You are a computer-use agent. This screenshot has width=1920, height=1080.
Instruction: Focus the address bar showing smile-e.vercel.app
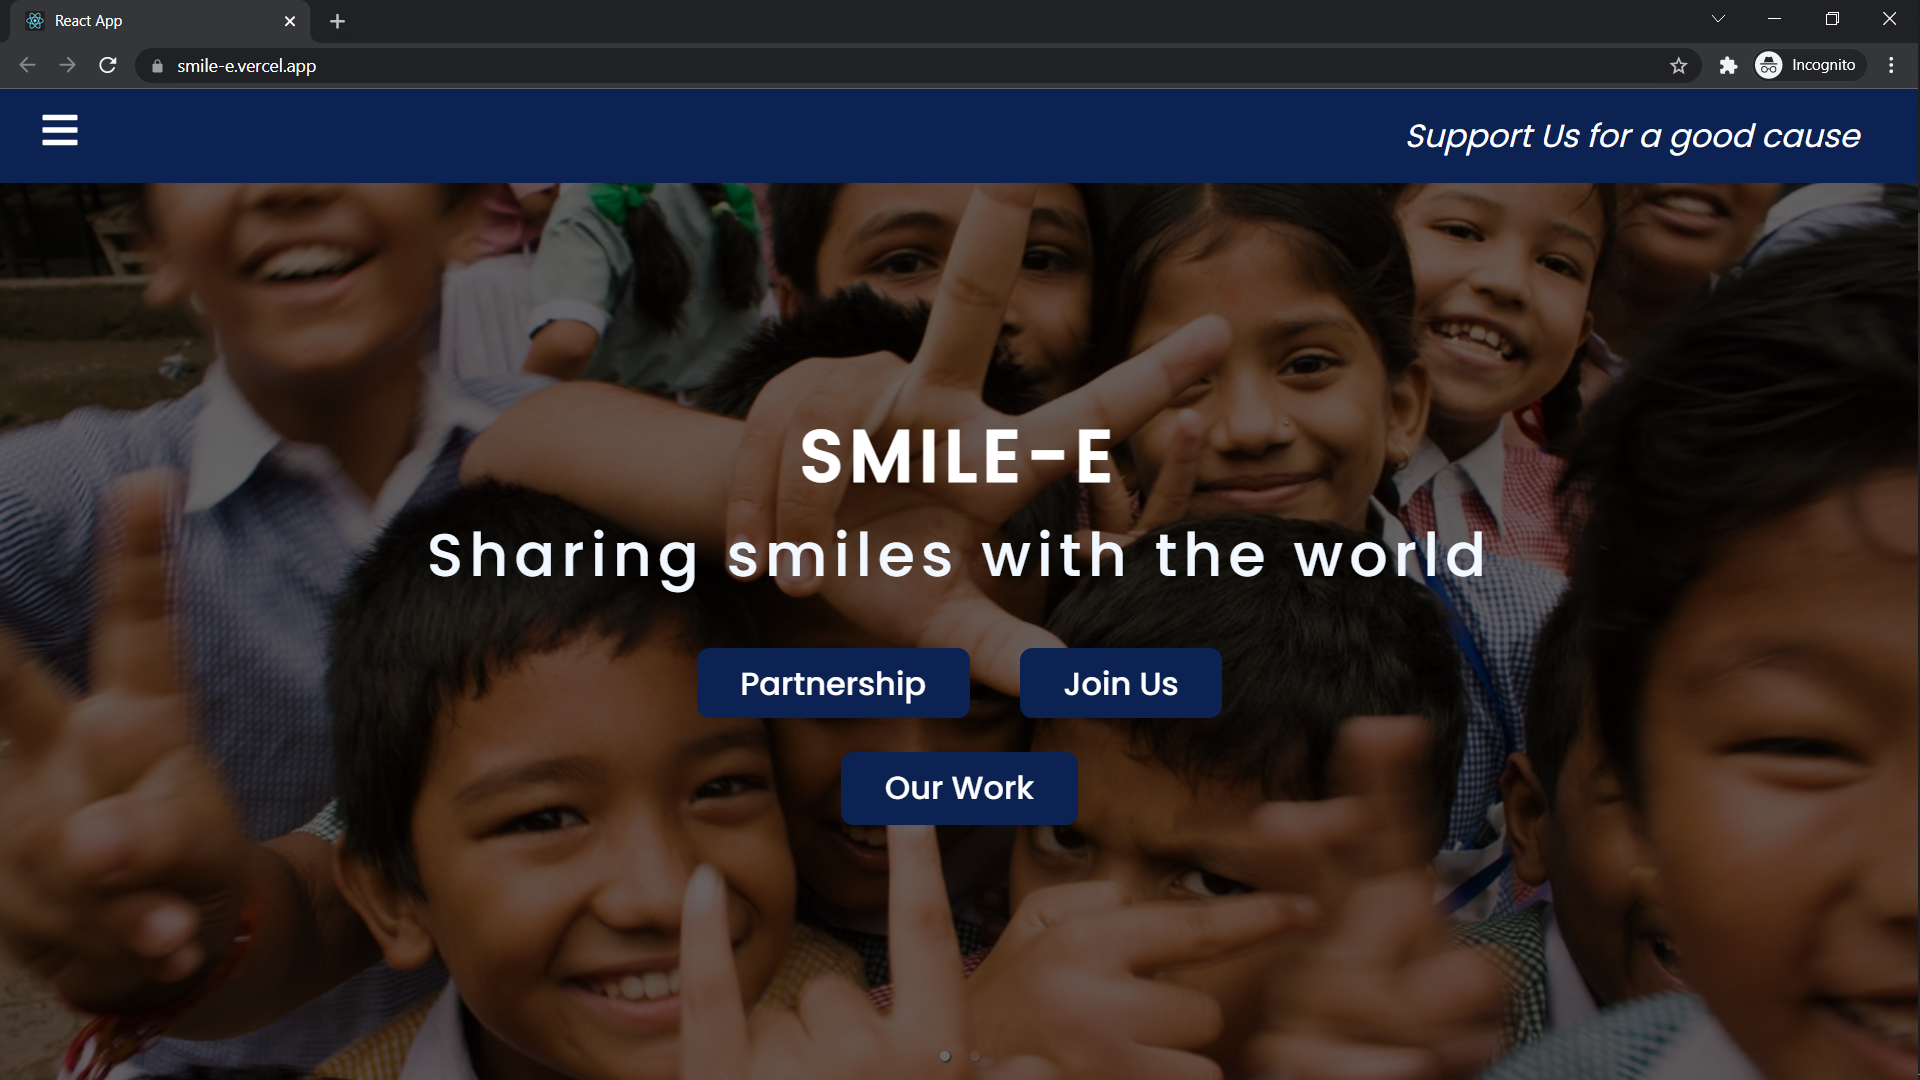point(900,66)
